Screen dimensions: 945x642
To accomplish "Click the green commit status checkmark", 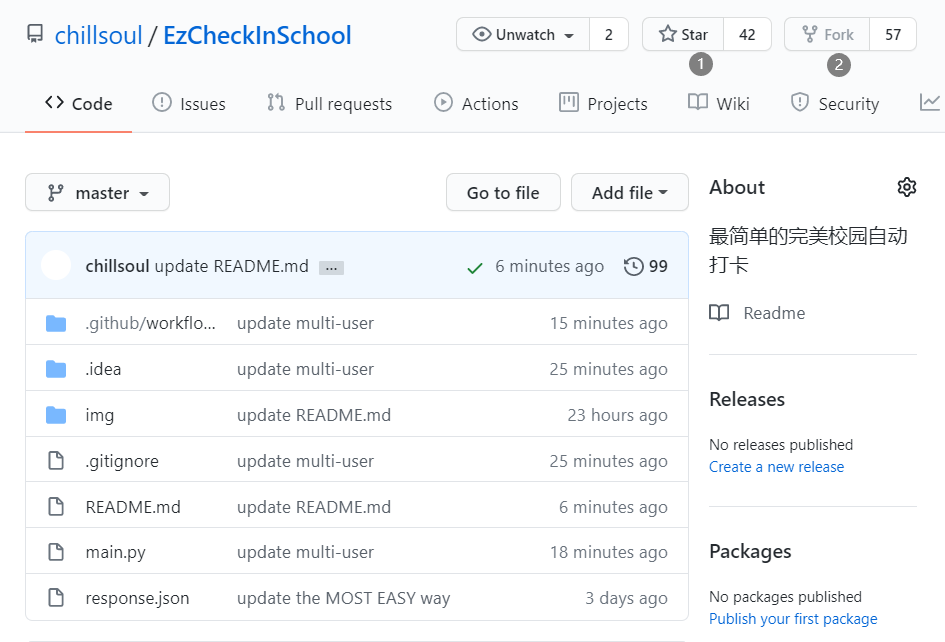I will pyautogui.click(x=475, y=267).
